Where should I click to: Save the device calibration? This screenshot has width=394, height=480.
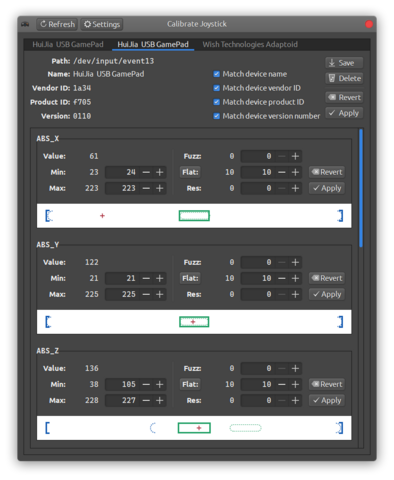pos(344,63)
